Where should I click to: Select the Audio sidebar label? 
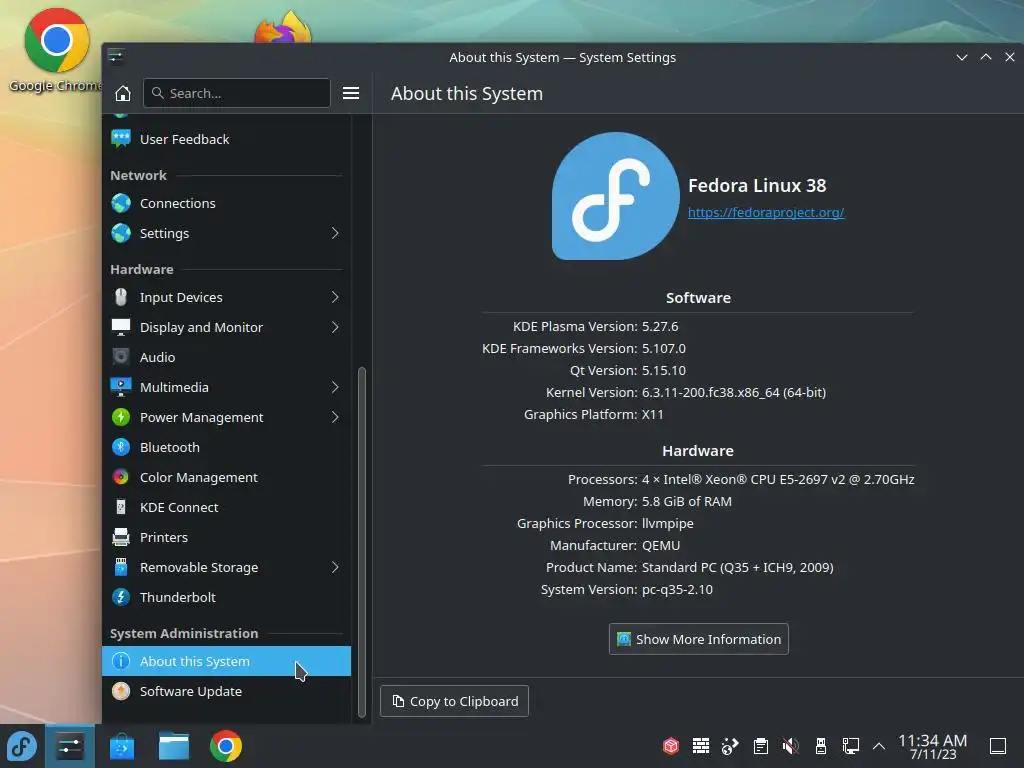pyautogui.click(x=157, y=357)
